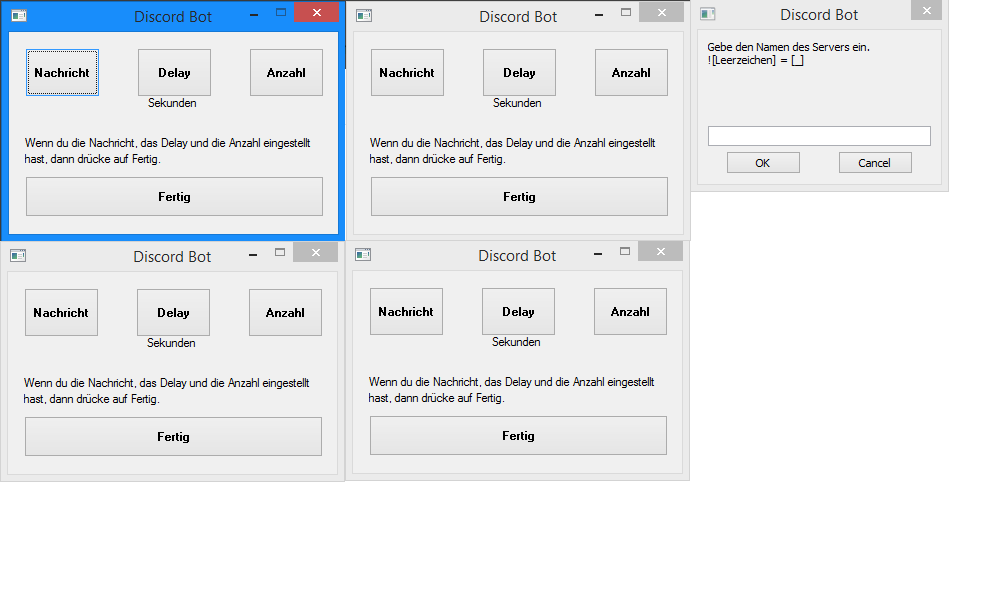
Task: Open the title icon of the lower-right Discord Bot form
Action: (363, 254)
